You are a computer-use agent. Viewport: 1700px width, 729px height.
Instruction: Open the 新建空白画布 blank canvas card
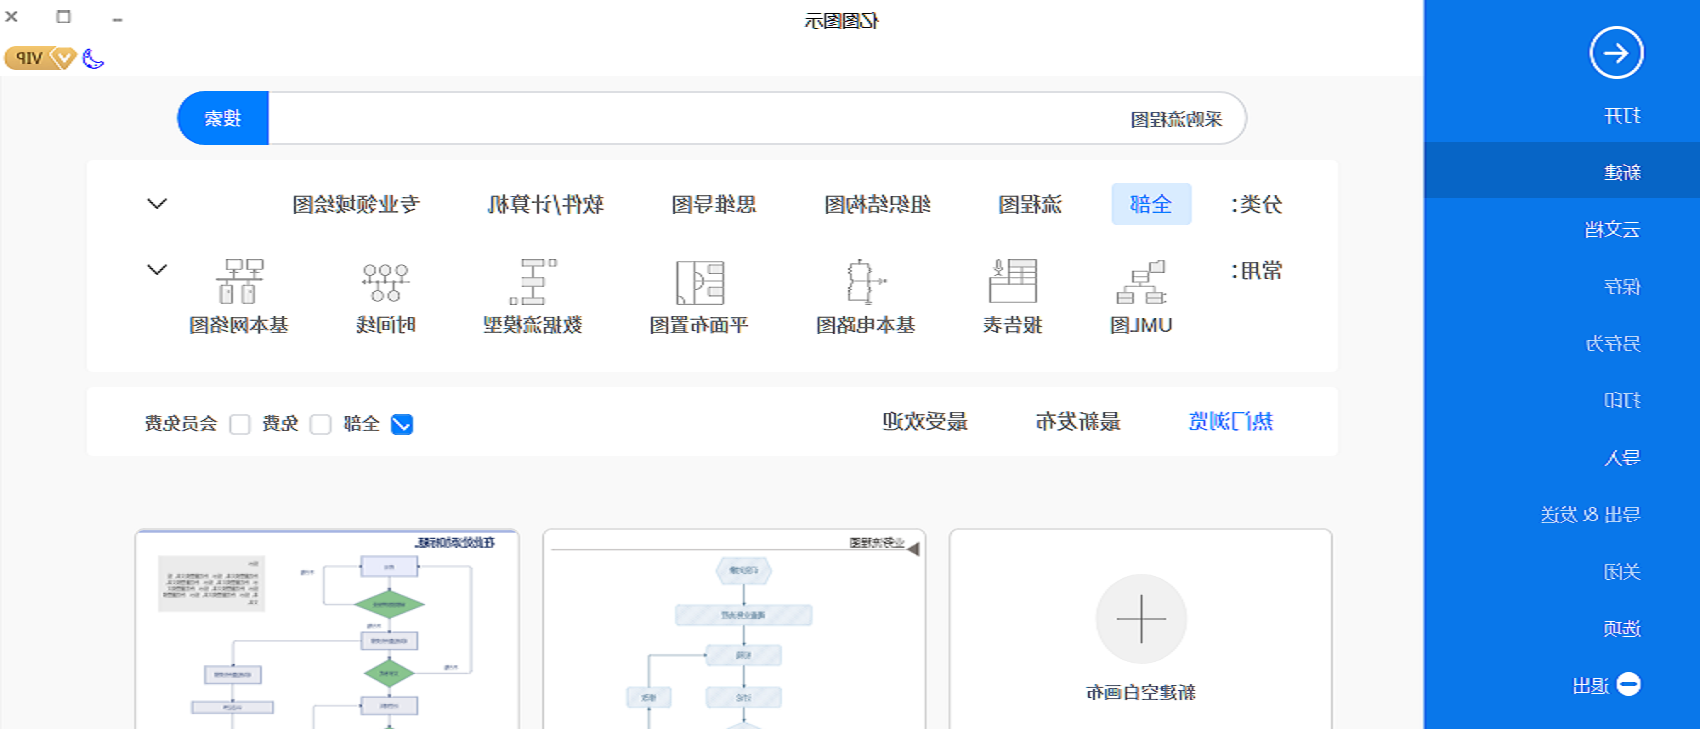tap(1141, 629)
